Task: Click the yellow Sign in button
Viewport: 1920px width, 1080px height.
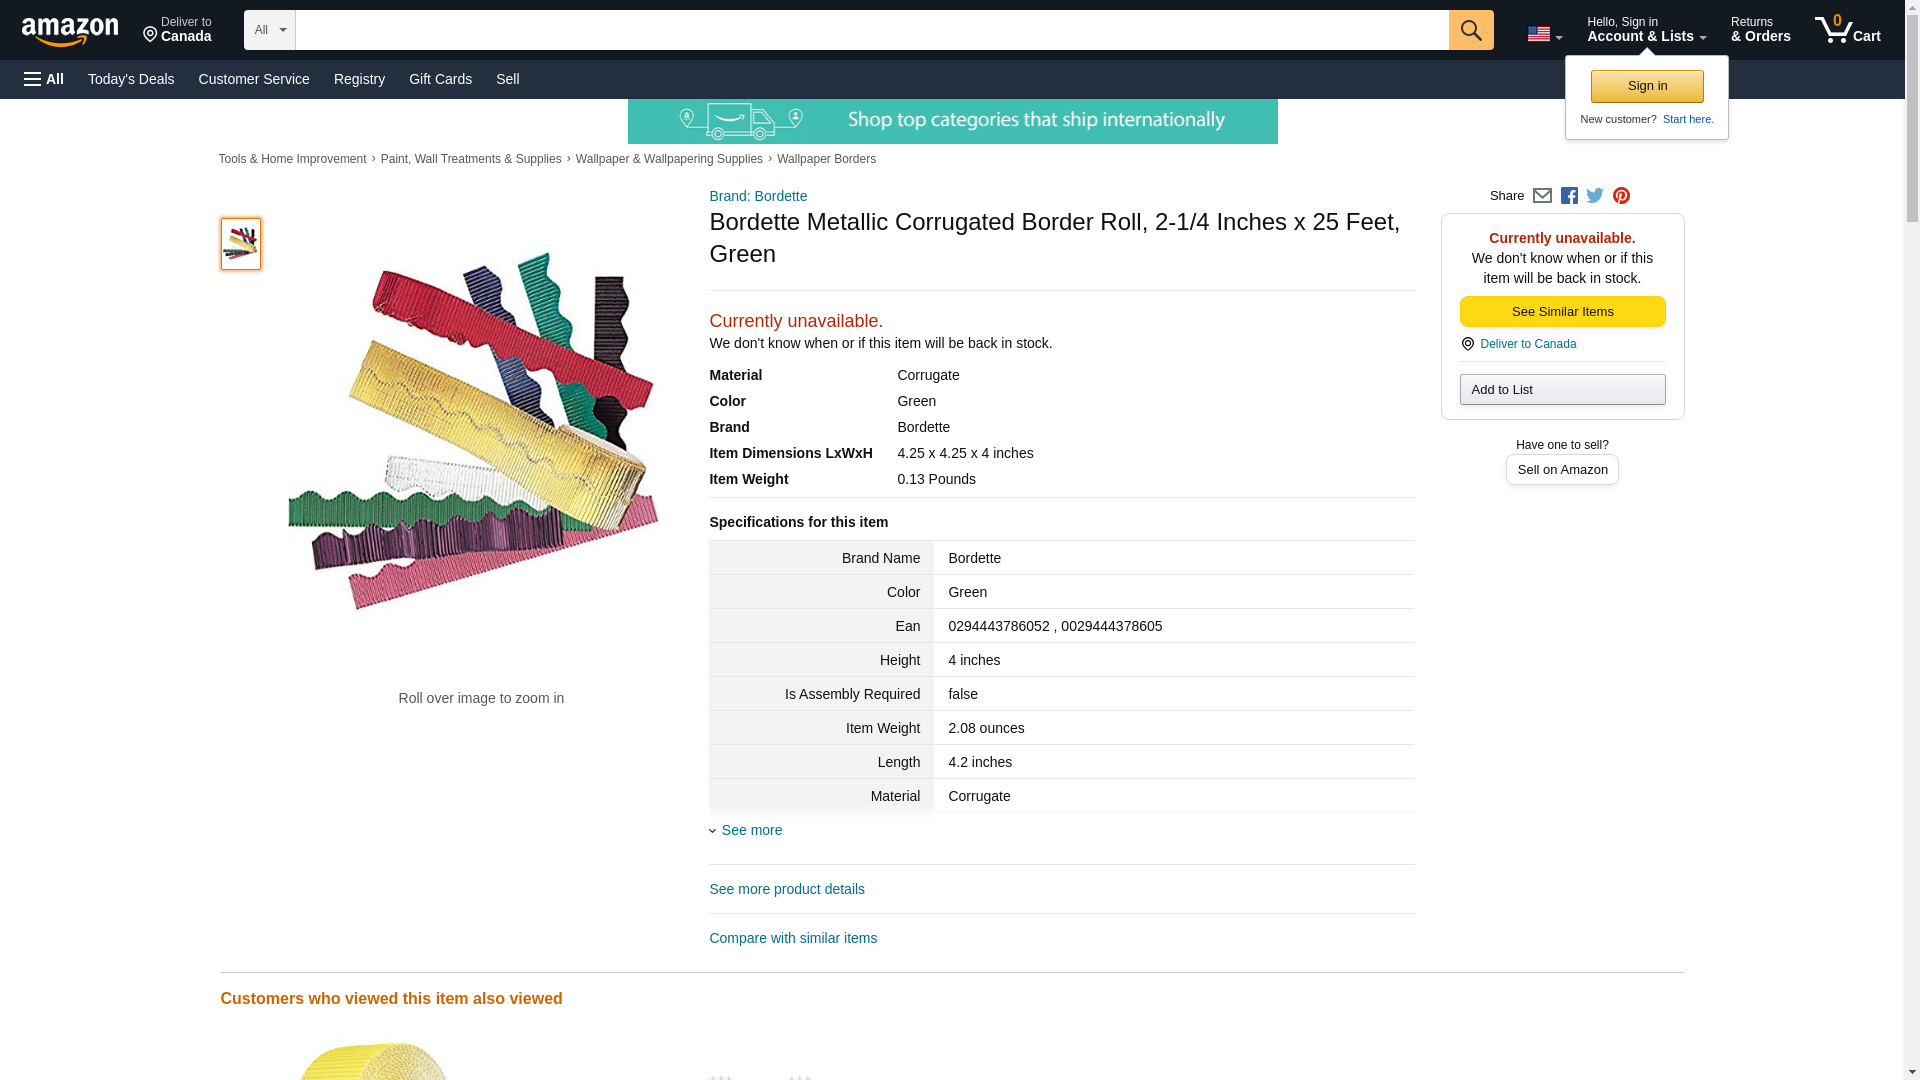Action: 1647,86
